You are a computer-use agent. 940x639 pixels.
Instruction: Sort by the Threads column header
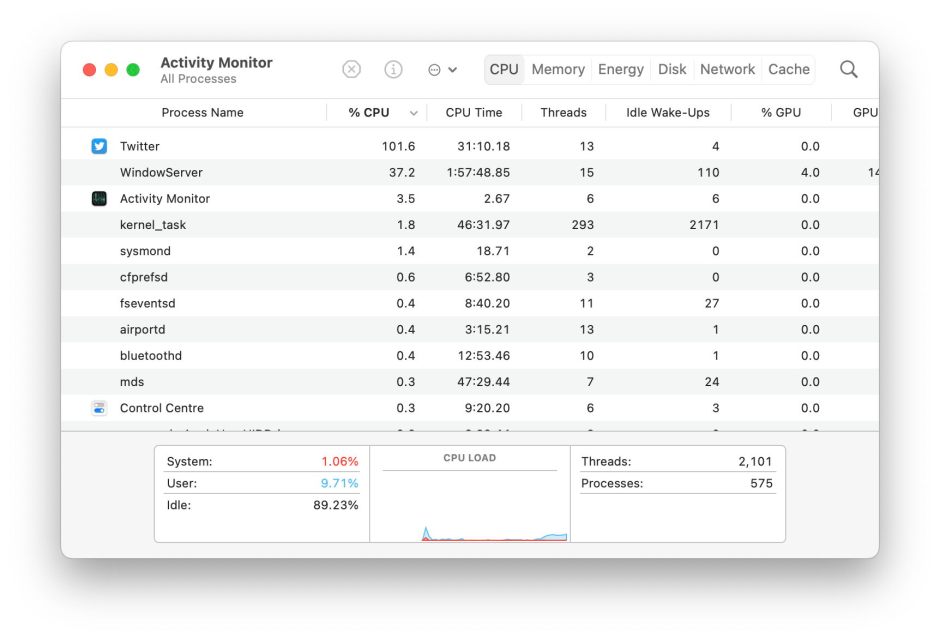563,113
